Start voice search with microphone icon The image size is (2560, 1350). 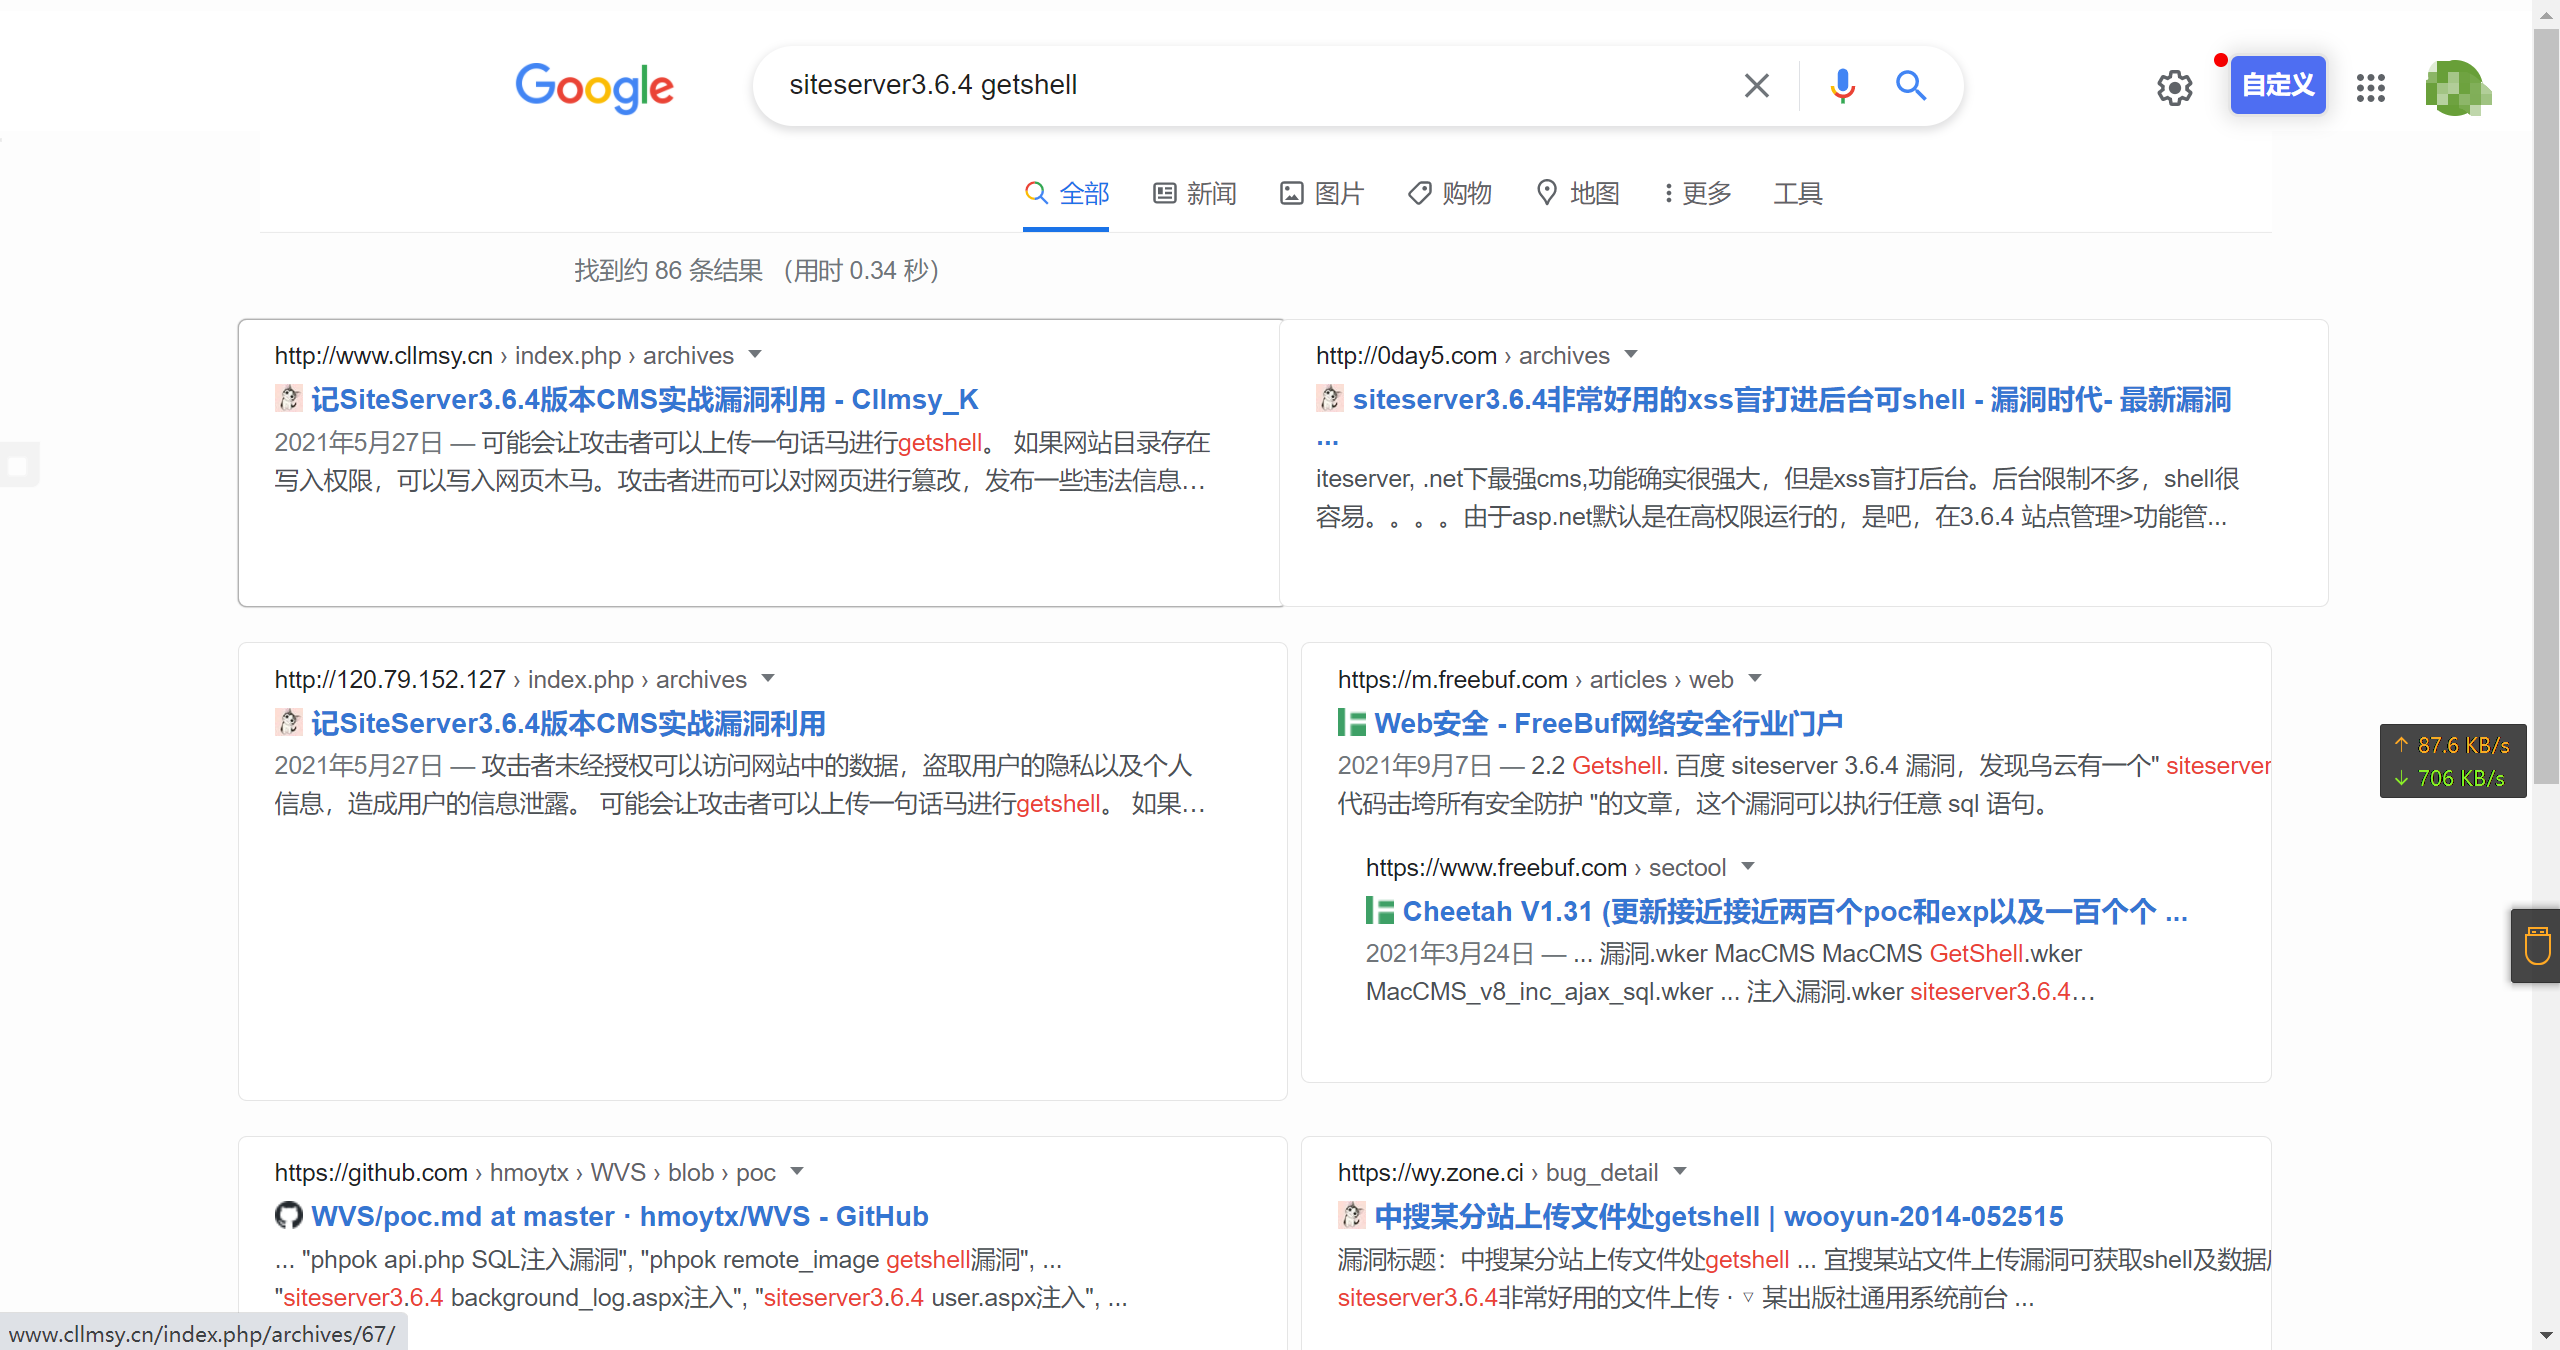click(1842, 86)
